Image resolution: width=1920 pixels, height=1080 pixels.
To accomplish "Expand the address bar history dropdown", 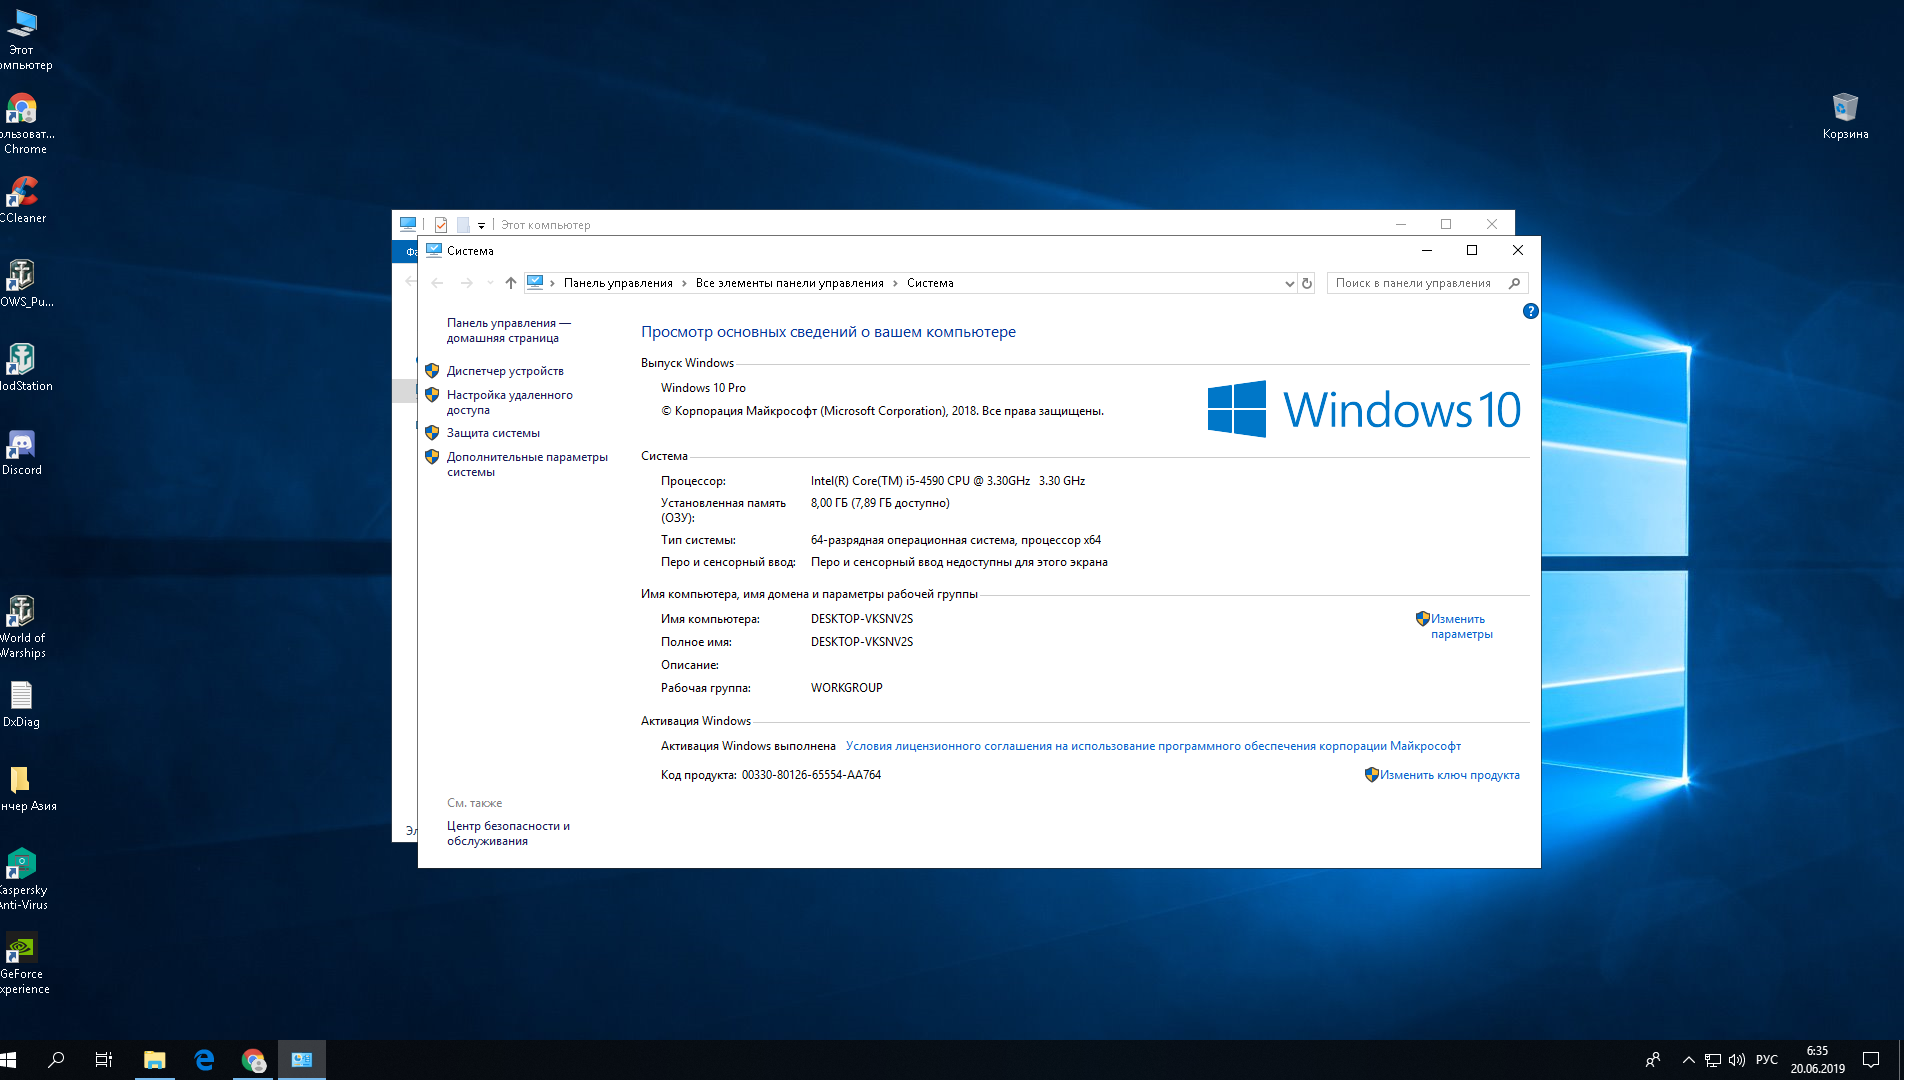I will 1289,283.
